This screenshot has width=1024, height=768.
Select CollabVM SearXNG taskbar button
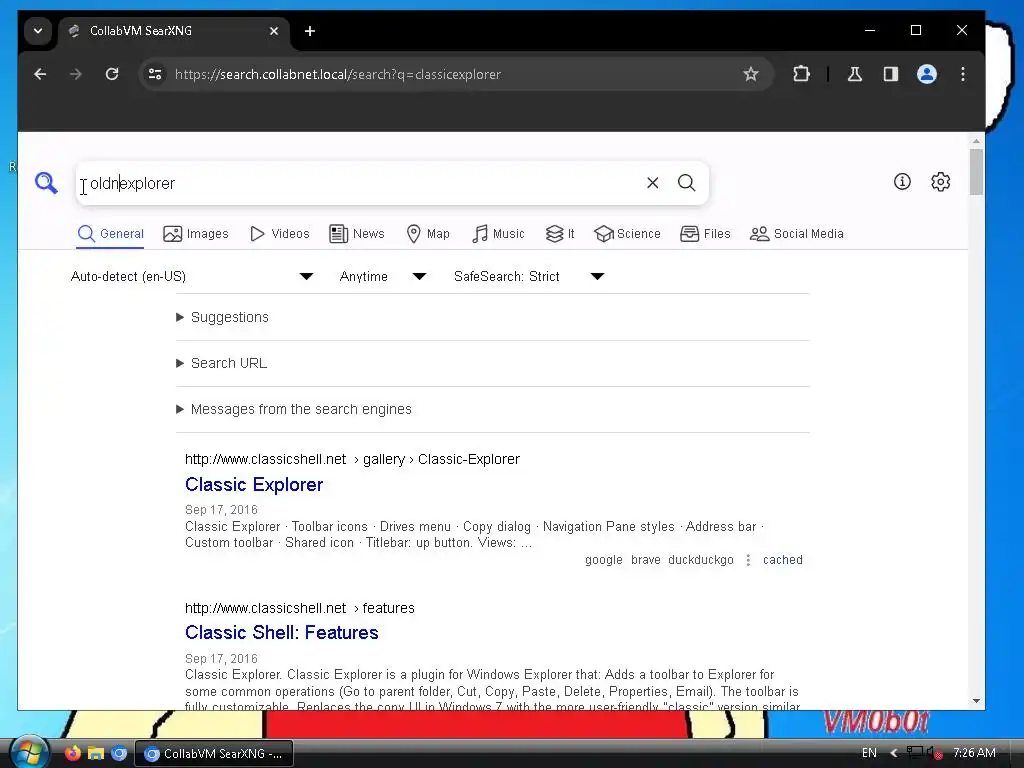214,754
